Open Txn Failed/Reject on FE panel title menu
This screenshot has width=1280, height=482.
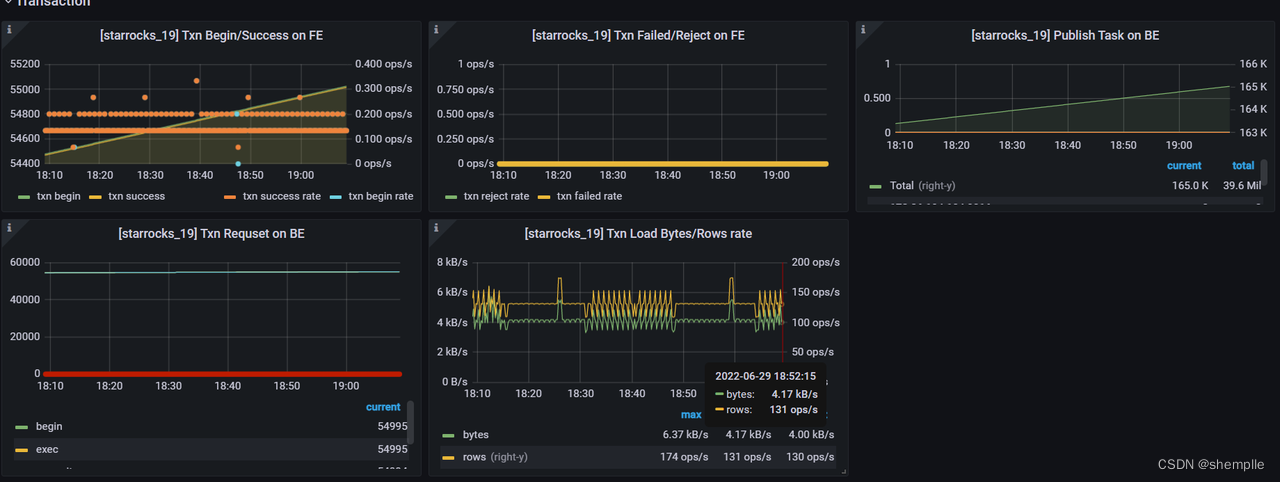coord(638,35)
